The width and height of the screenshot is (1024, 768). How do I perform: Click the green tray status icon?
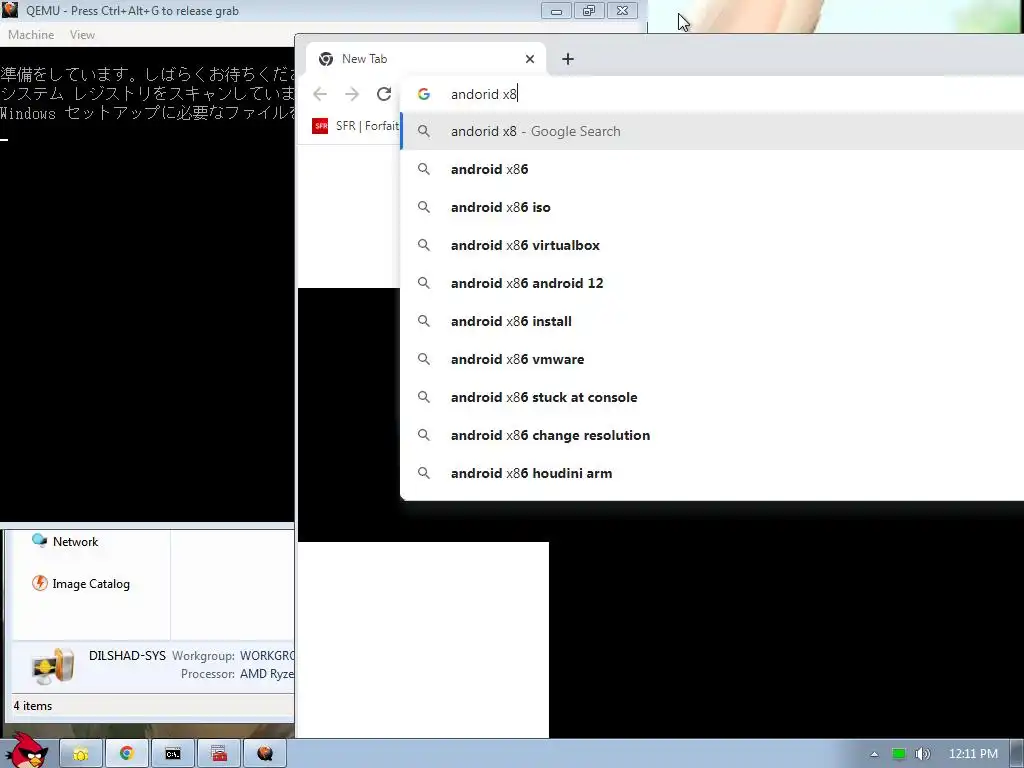(x=899, y=754)
